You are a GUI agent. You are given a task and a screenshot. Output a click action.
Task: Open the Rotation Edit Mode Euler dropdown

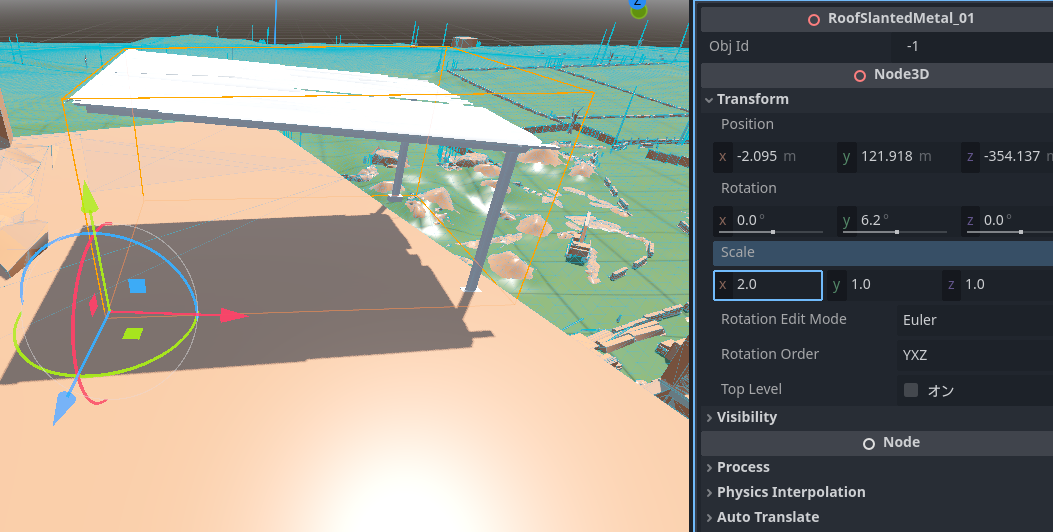click(x=970, y=320)
